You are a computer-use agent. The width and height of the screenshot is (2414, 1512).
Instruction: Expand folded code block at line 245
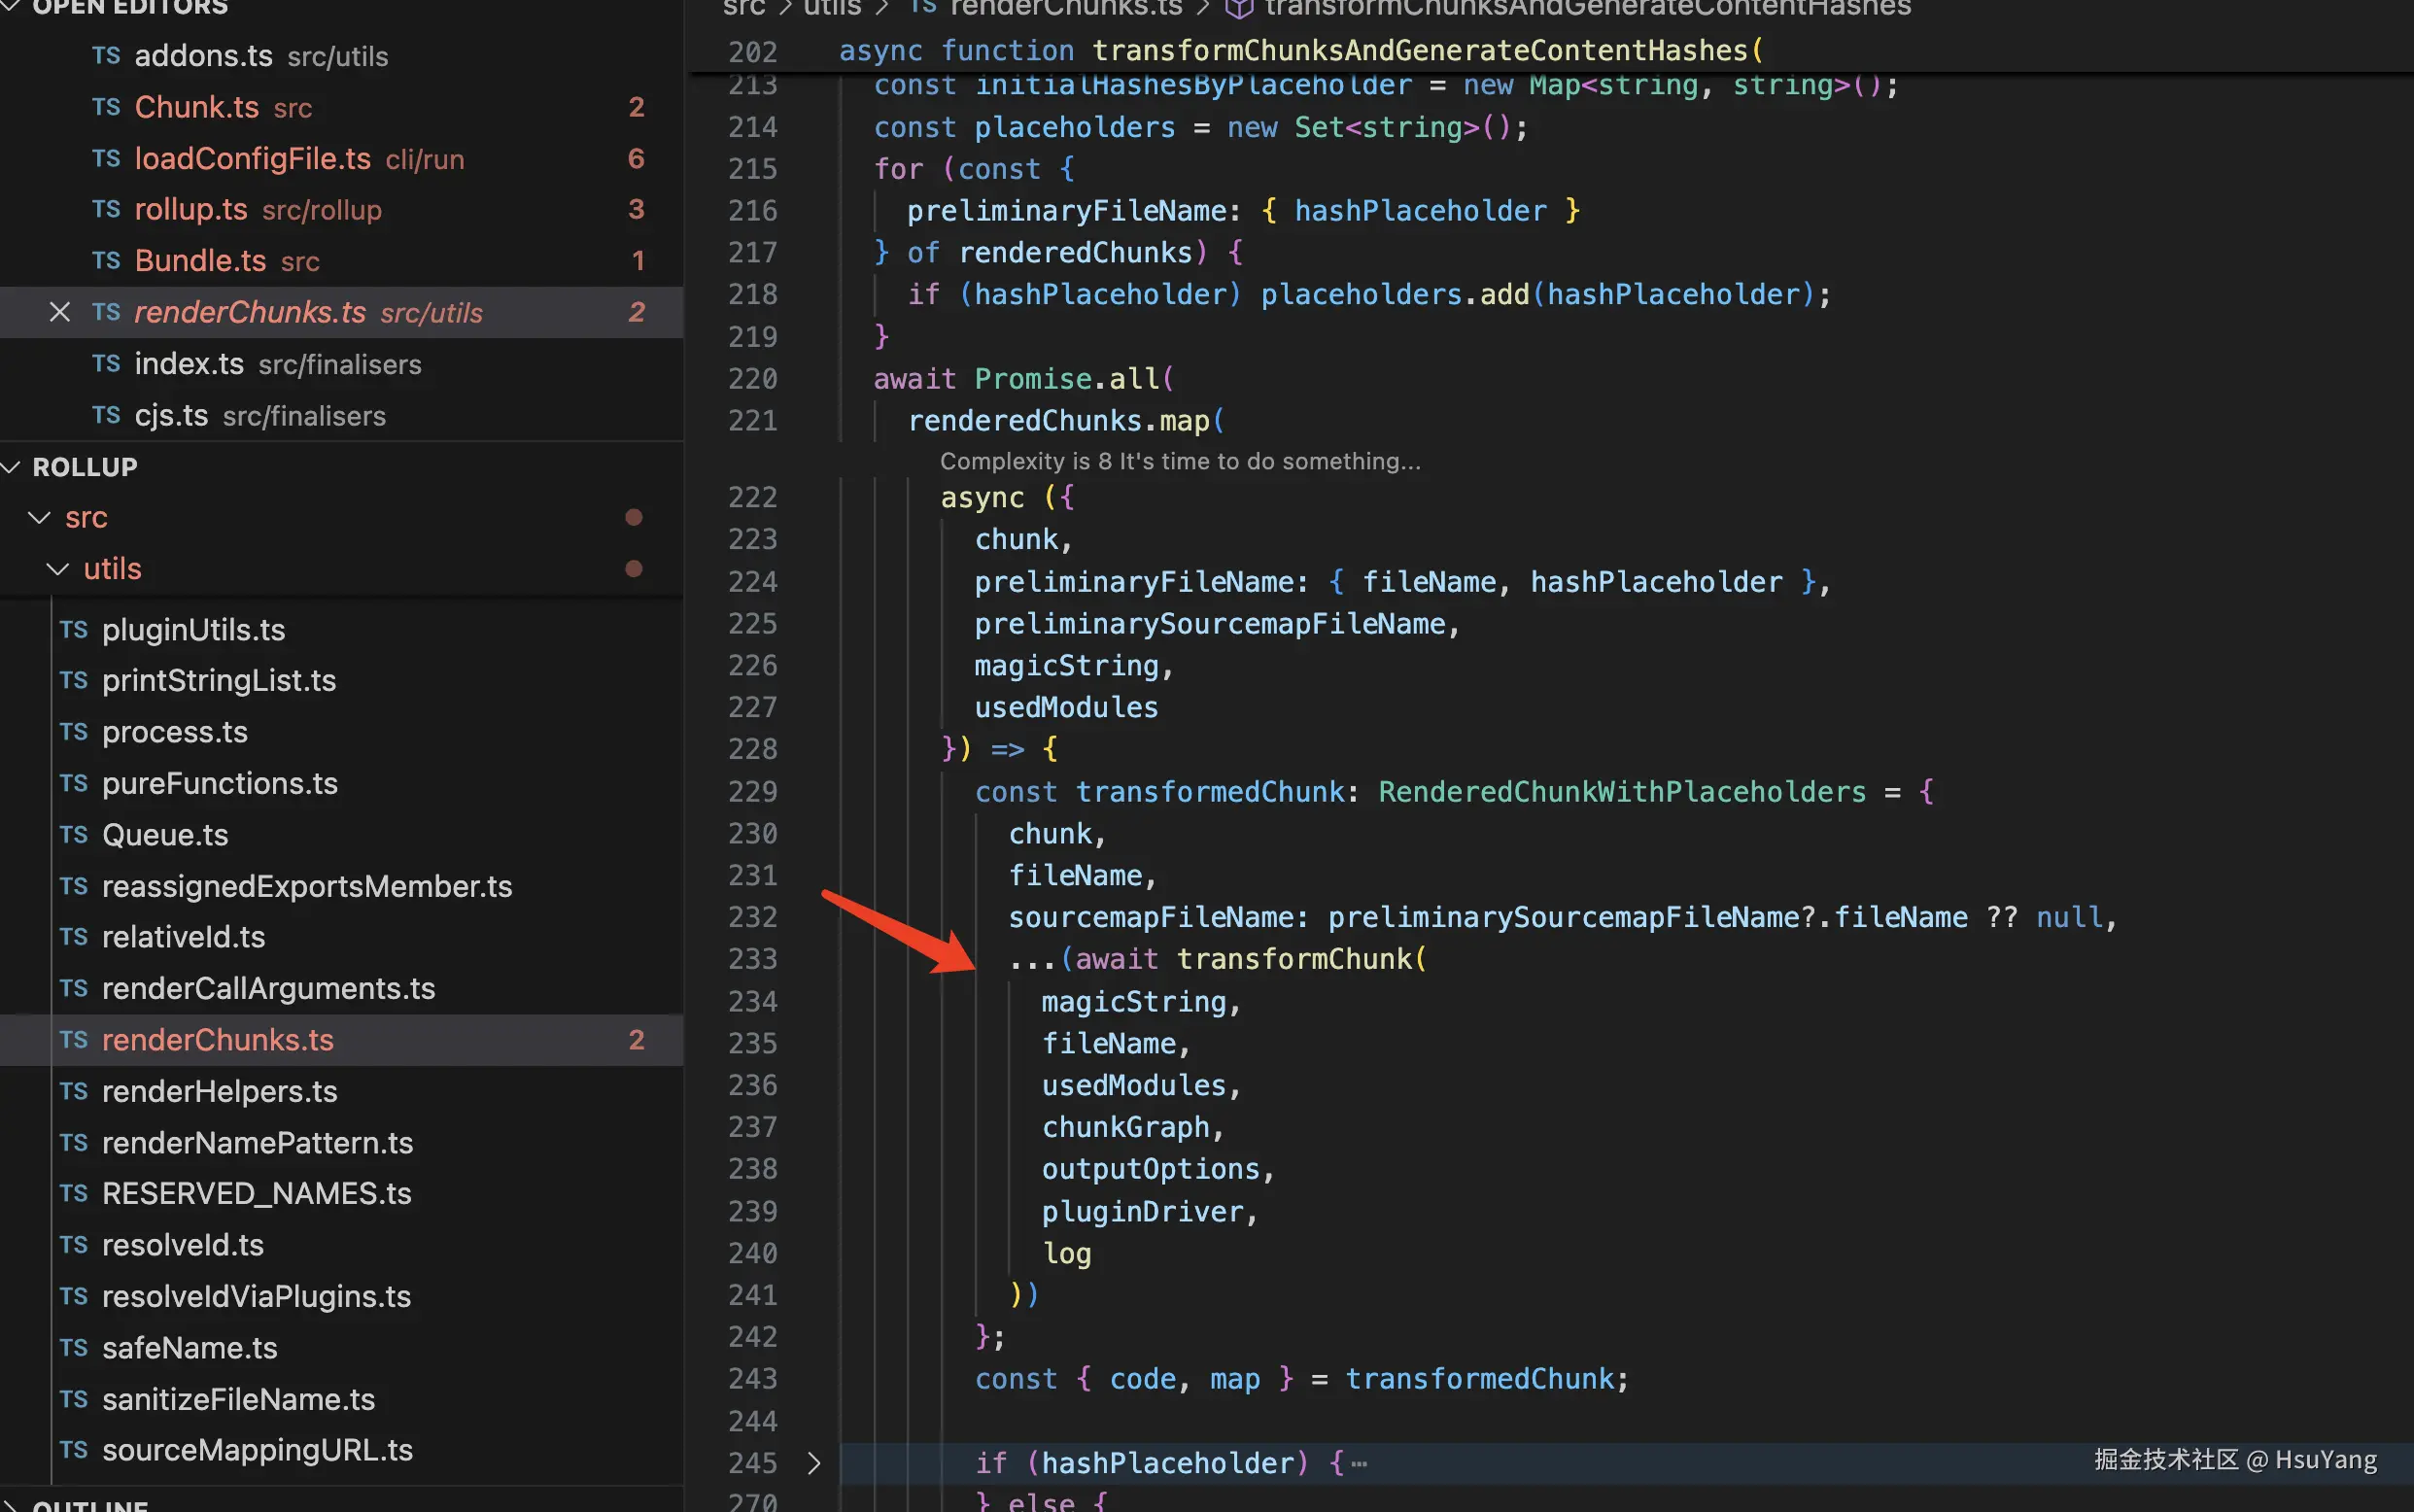coord(813,1463)
